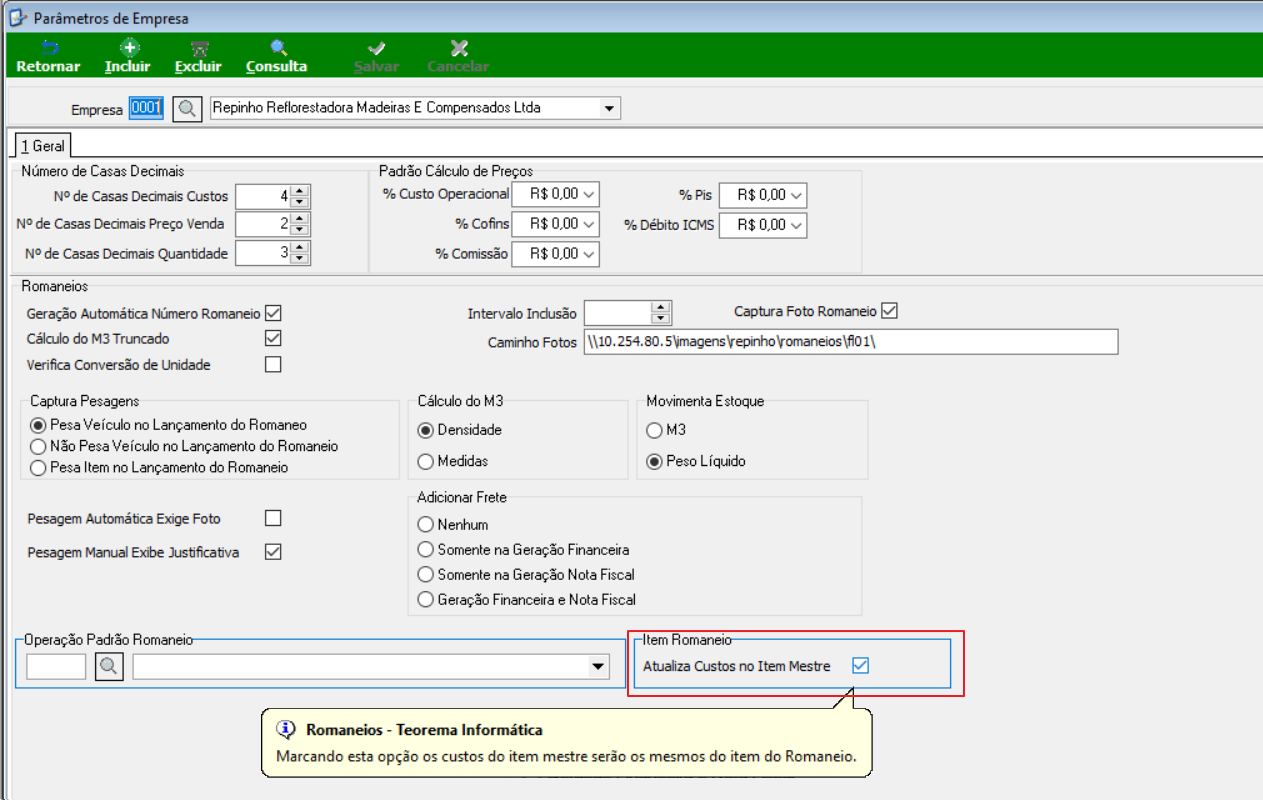This screenshot has height=800, width=1263.
Task: Click the Retornar toolbar button
Action: pyautogui.click(x=48, y=57)
